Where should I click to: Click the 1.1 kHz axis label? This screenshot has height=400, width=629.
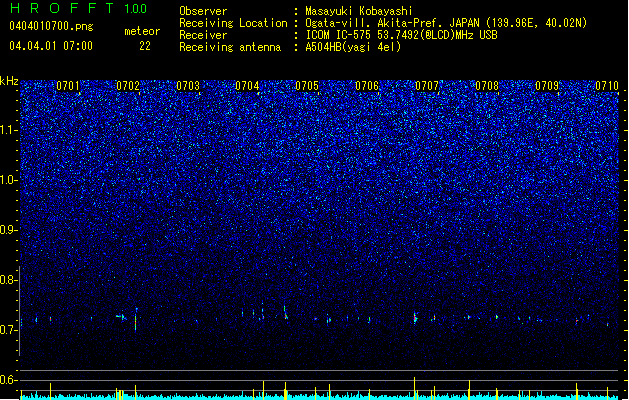pyautogui.click(x=8, y=130)
